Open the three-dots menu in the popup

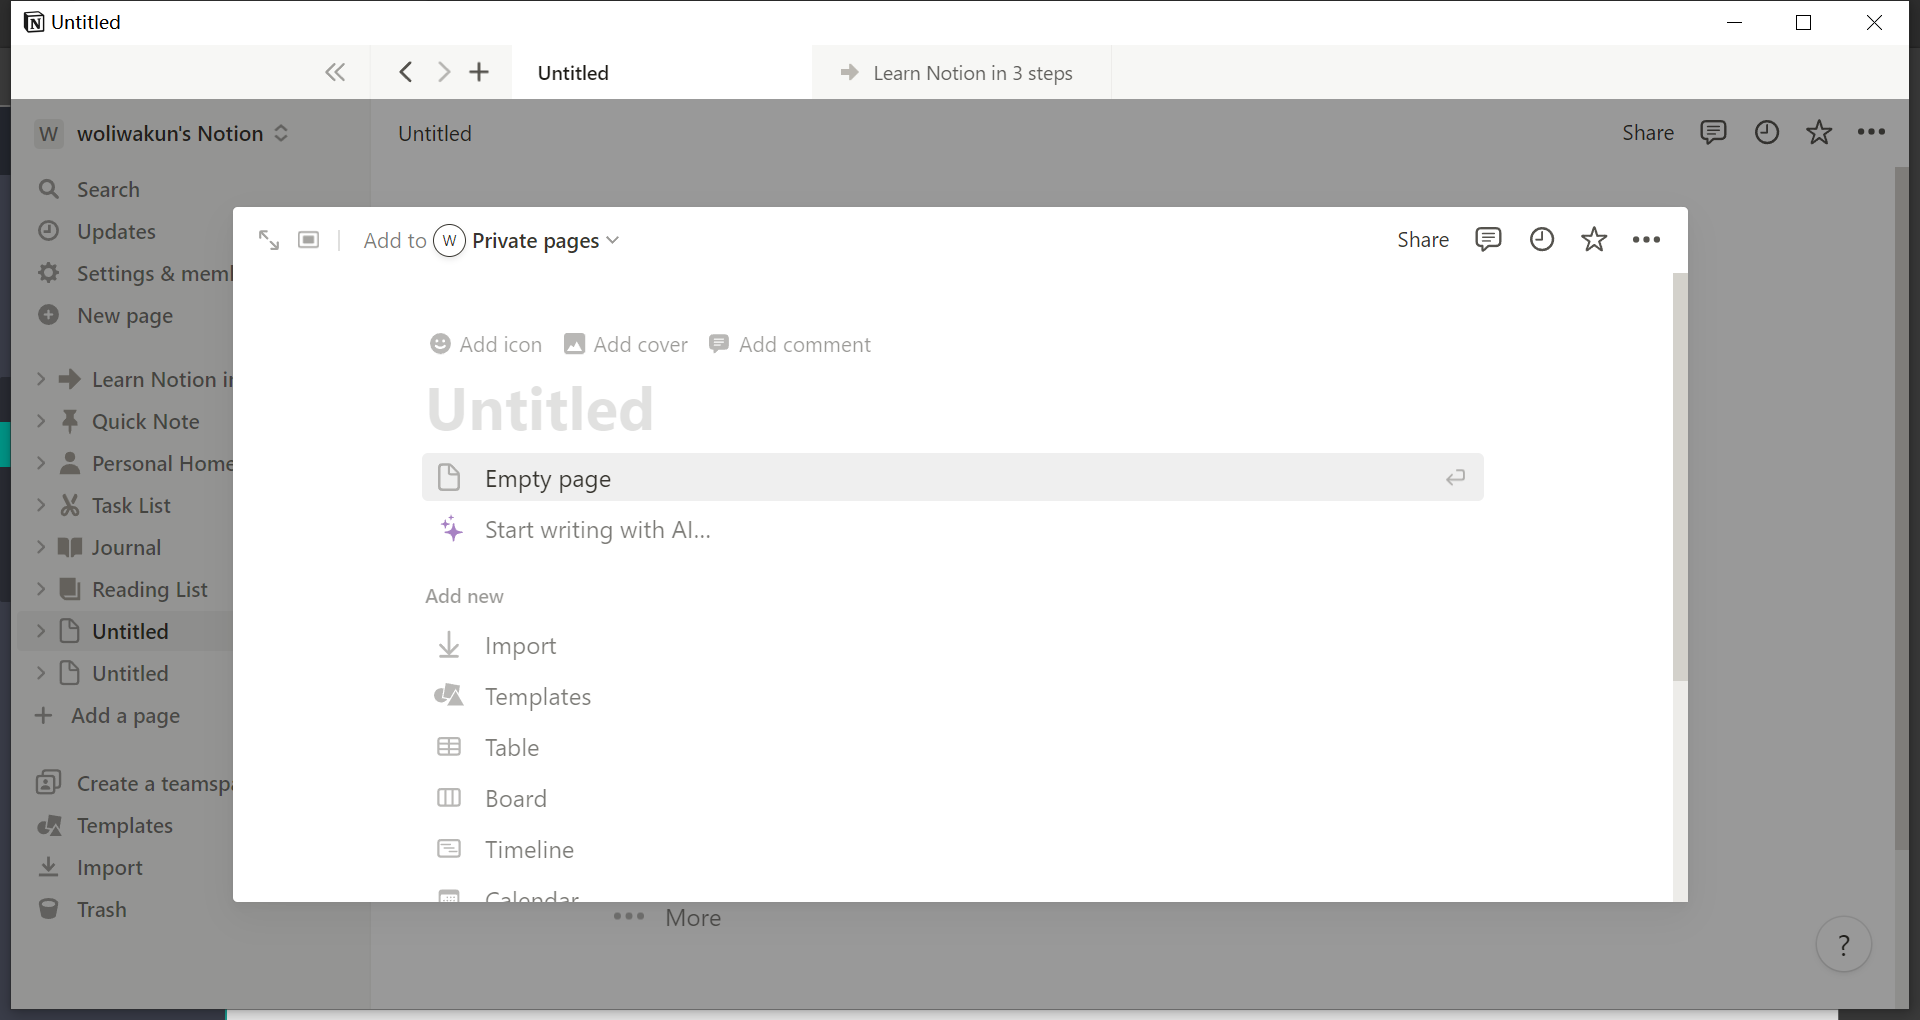(1646, 239)
